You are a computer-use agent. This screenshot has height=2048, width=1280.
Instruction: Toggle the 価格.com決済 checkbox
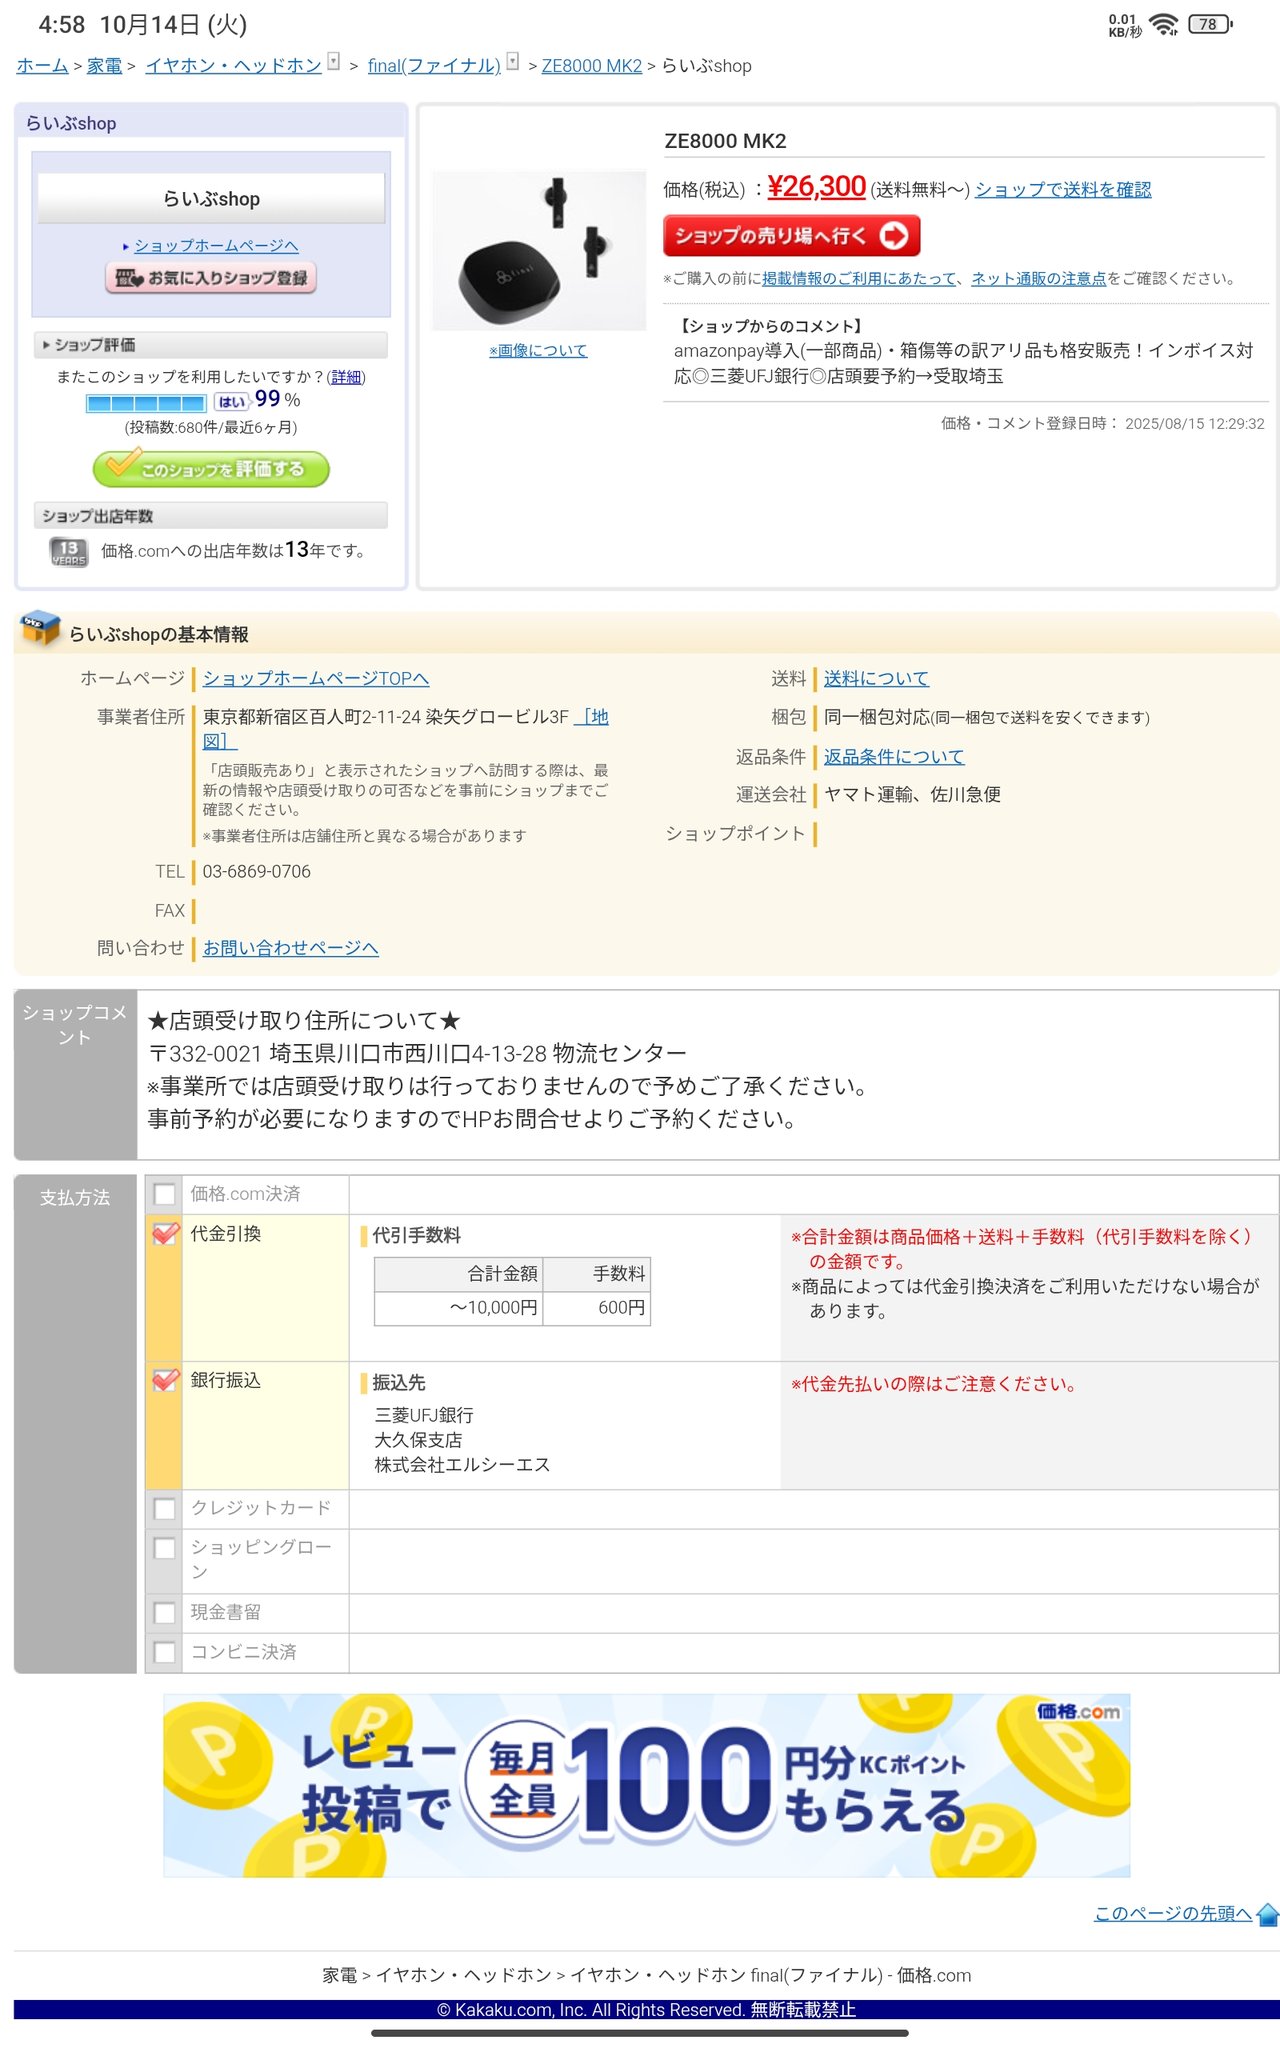tap(165, 1194)
